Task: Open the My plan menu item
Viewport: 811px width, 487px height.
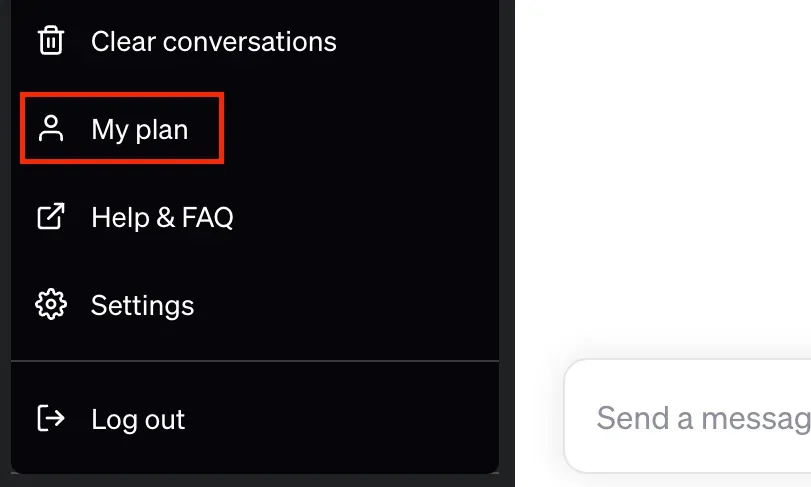Action: [122, 129]
